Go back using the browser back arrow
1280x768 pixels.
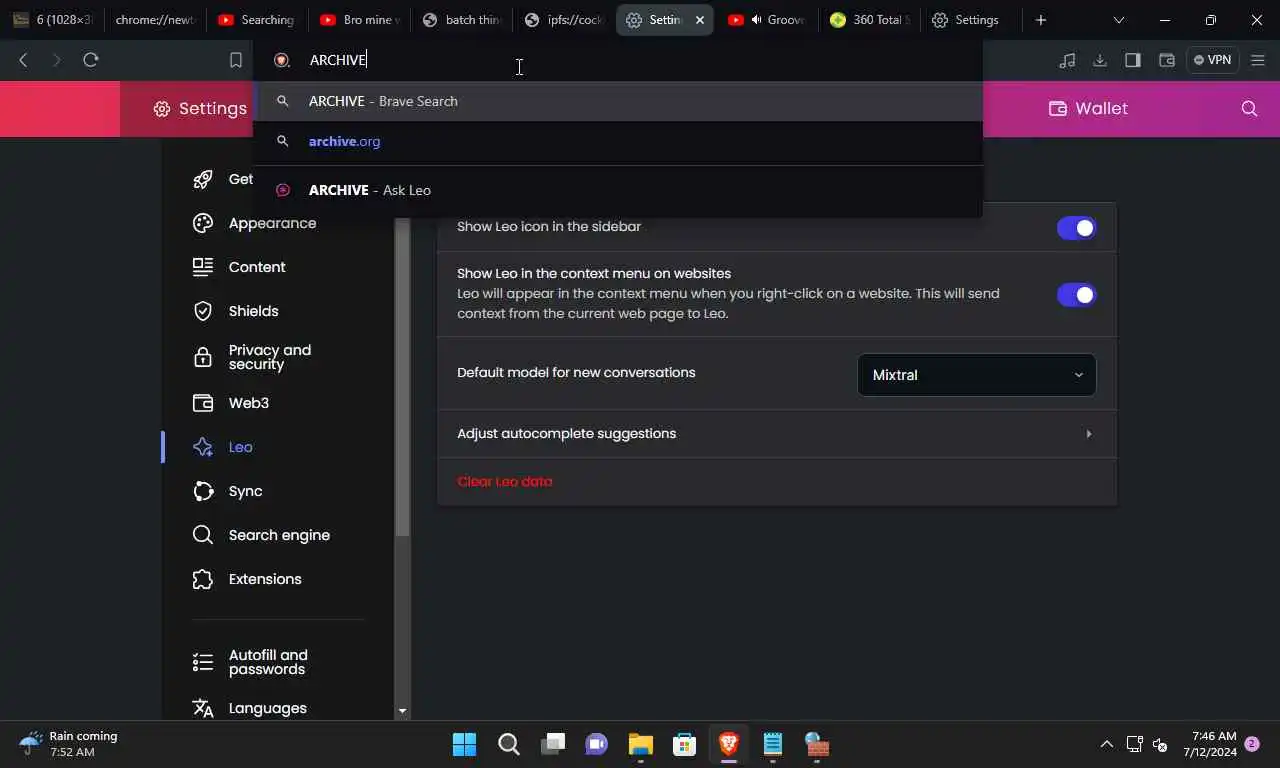(23, 60)
